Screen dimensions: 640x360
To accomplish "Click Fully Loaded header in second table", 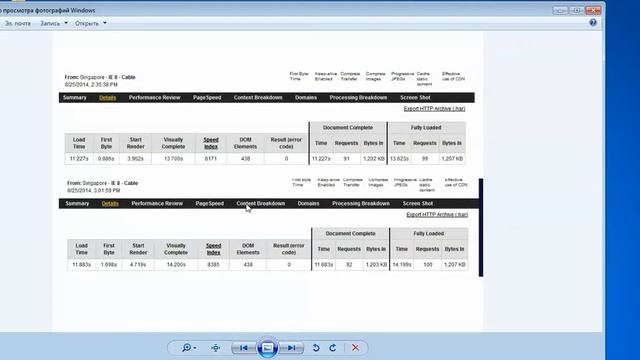I will (x=429, y=233).
